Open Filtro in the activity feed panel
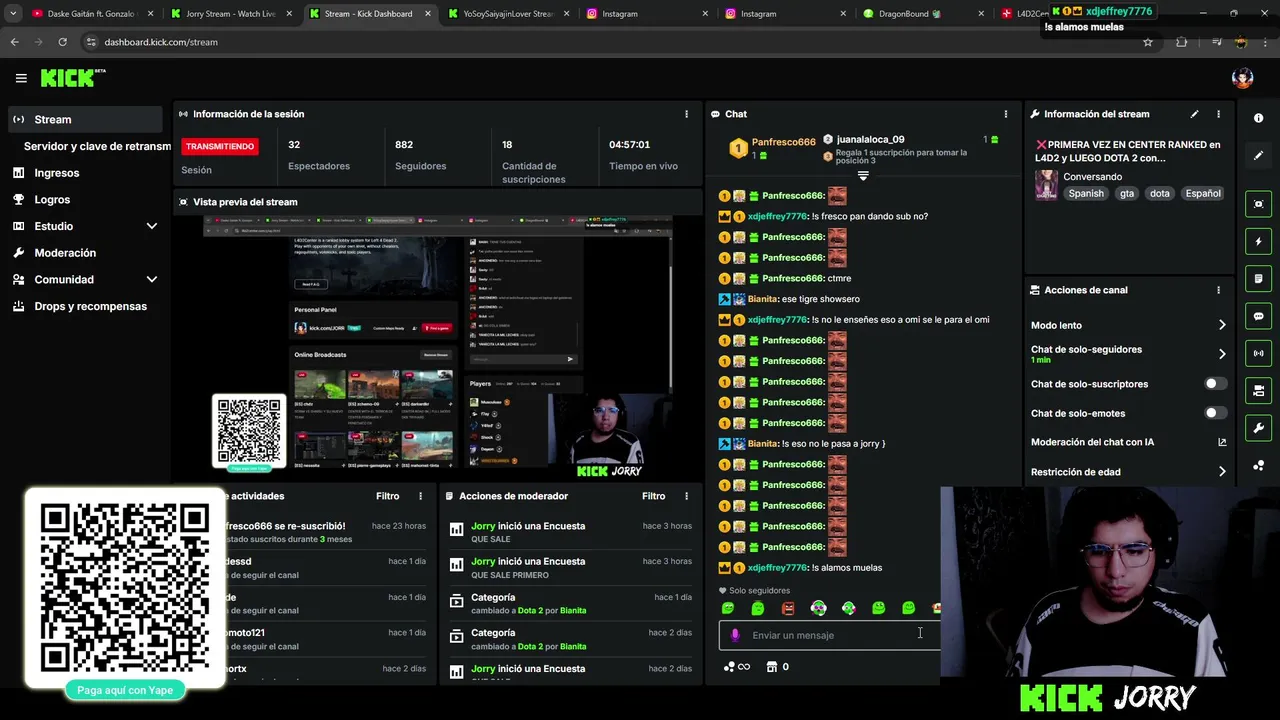 pyautogui.click(x=387, y=496)
